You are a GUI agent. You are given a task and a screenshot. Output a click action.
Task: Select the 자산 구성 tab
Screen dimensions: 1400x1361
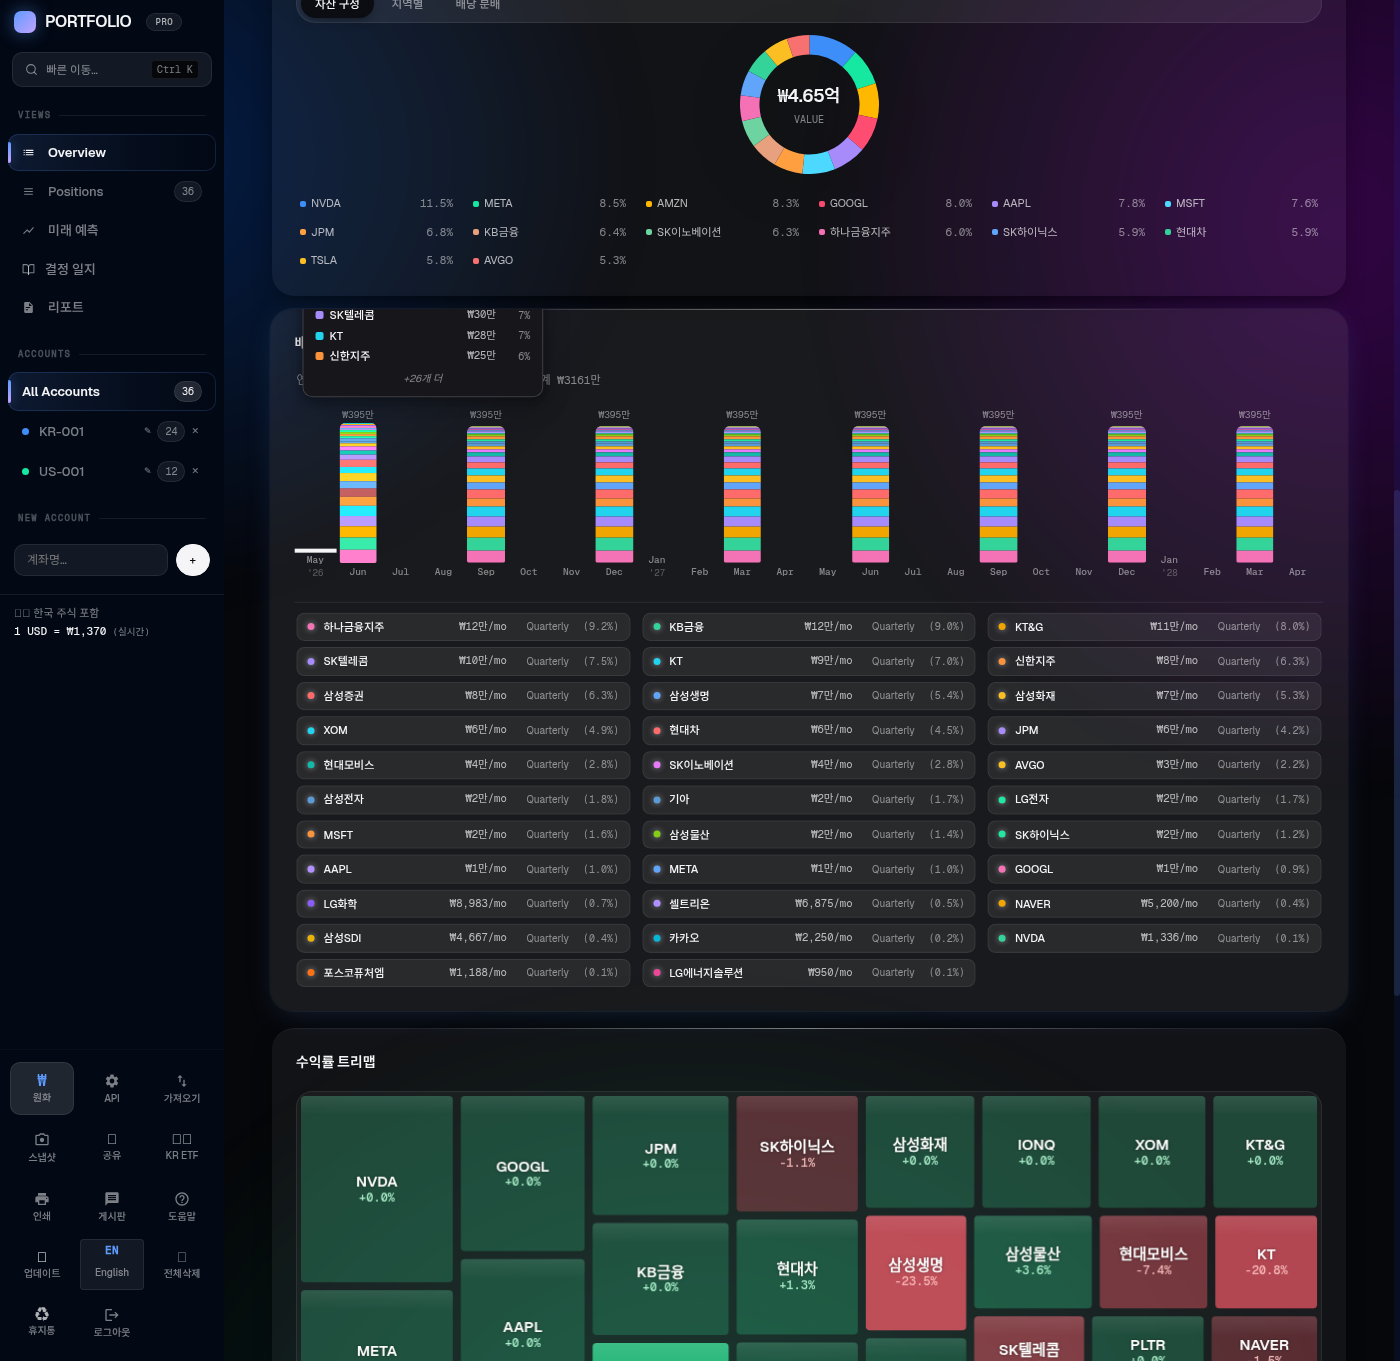pos(337,5)
